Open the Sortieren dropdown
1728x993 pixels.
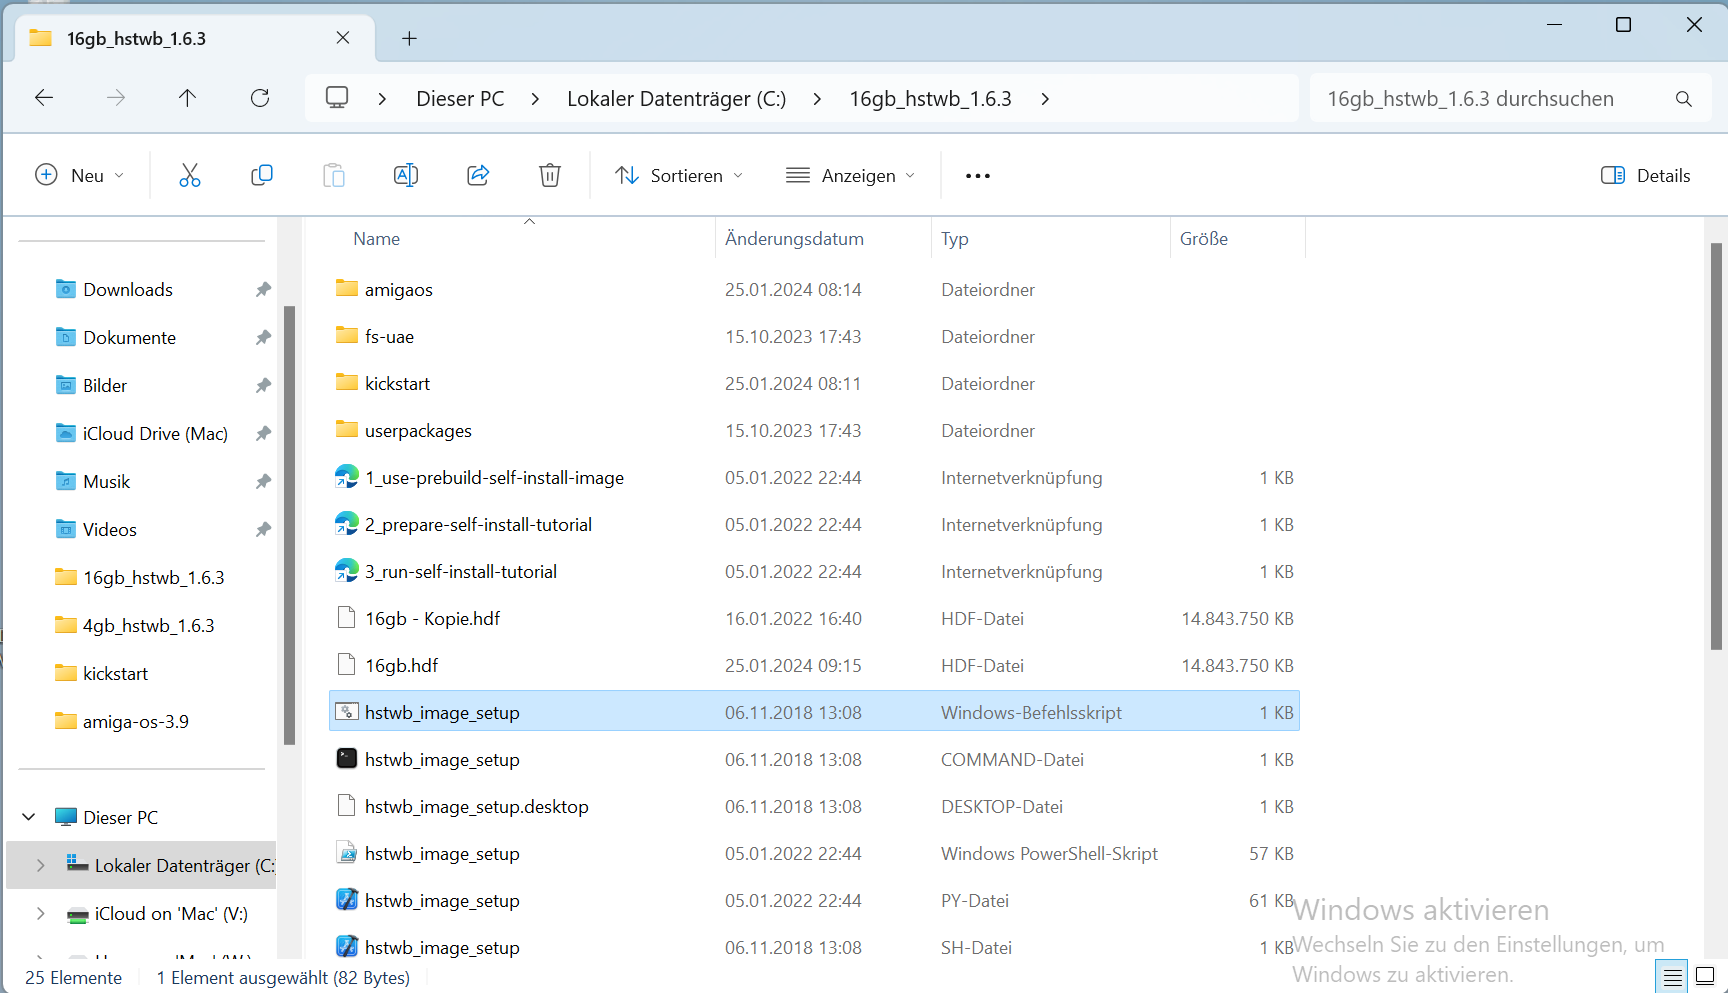click(x=679, y=176)
